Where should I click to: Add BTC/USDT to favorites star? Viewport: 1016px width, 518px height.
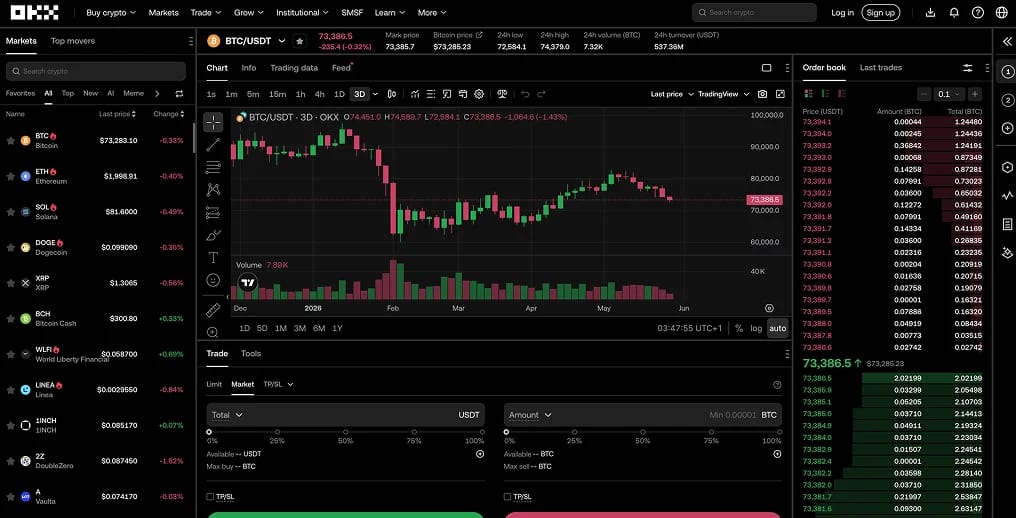pos(299,41)
